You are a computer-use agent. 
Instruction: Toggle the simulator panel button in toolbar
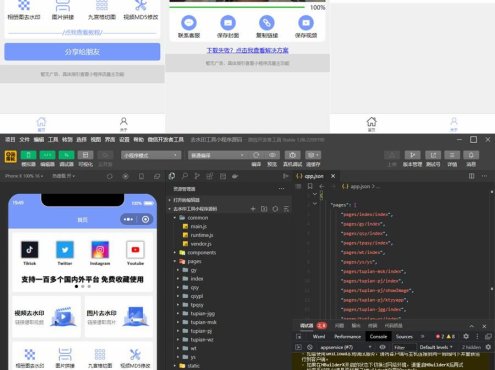click(28, 155)
